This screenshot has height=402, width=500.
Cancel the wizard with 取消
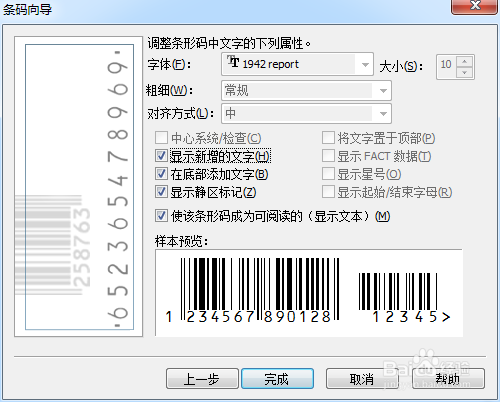[362, 379]
